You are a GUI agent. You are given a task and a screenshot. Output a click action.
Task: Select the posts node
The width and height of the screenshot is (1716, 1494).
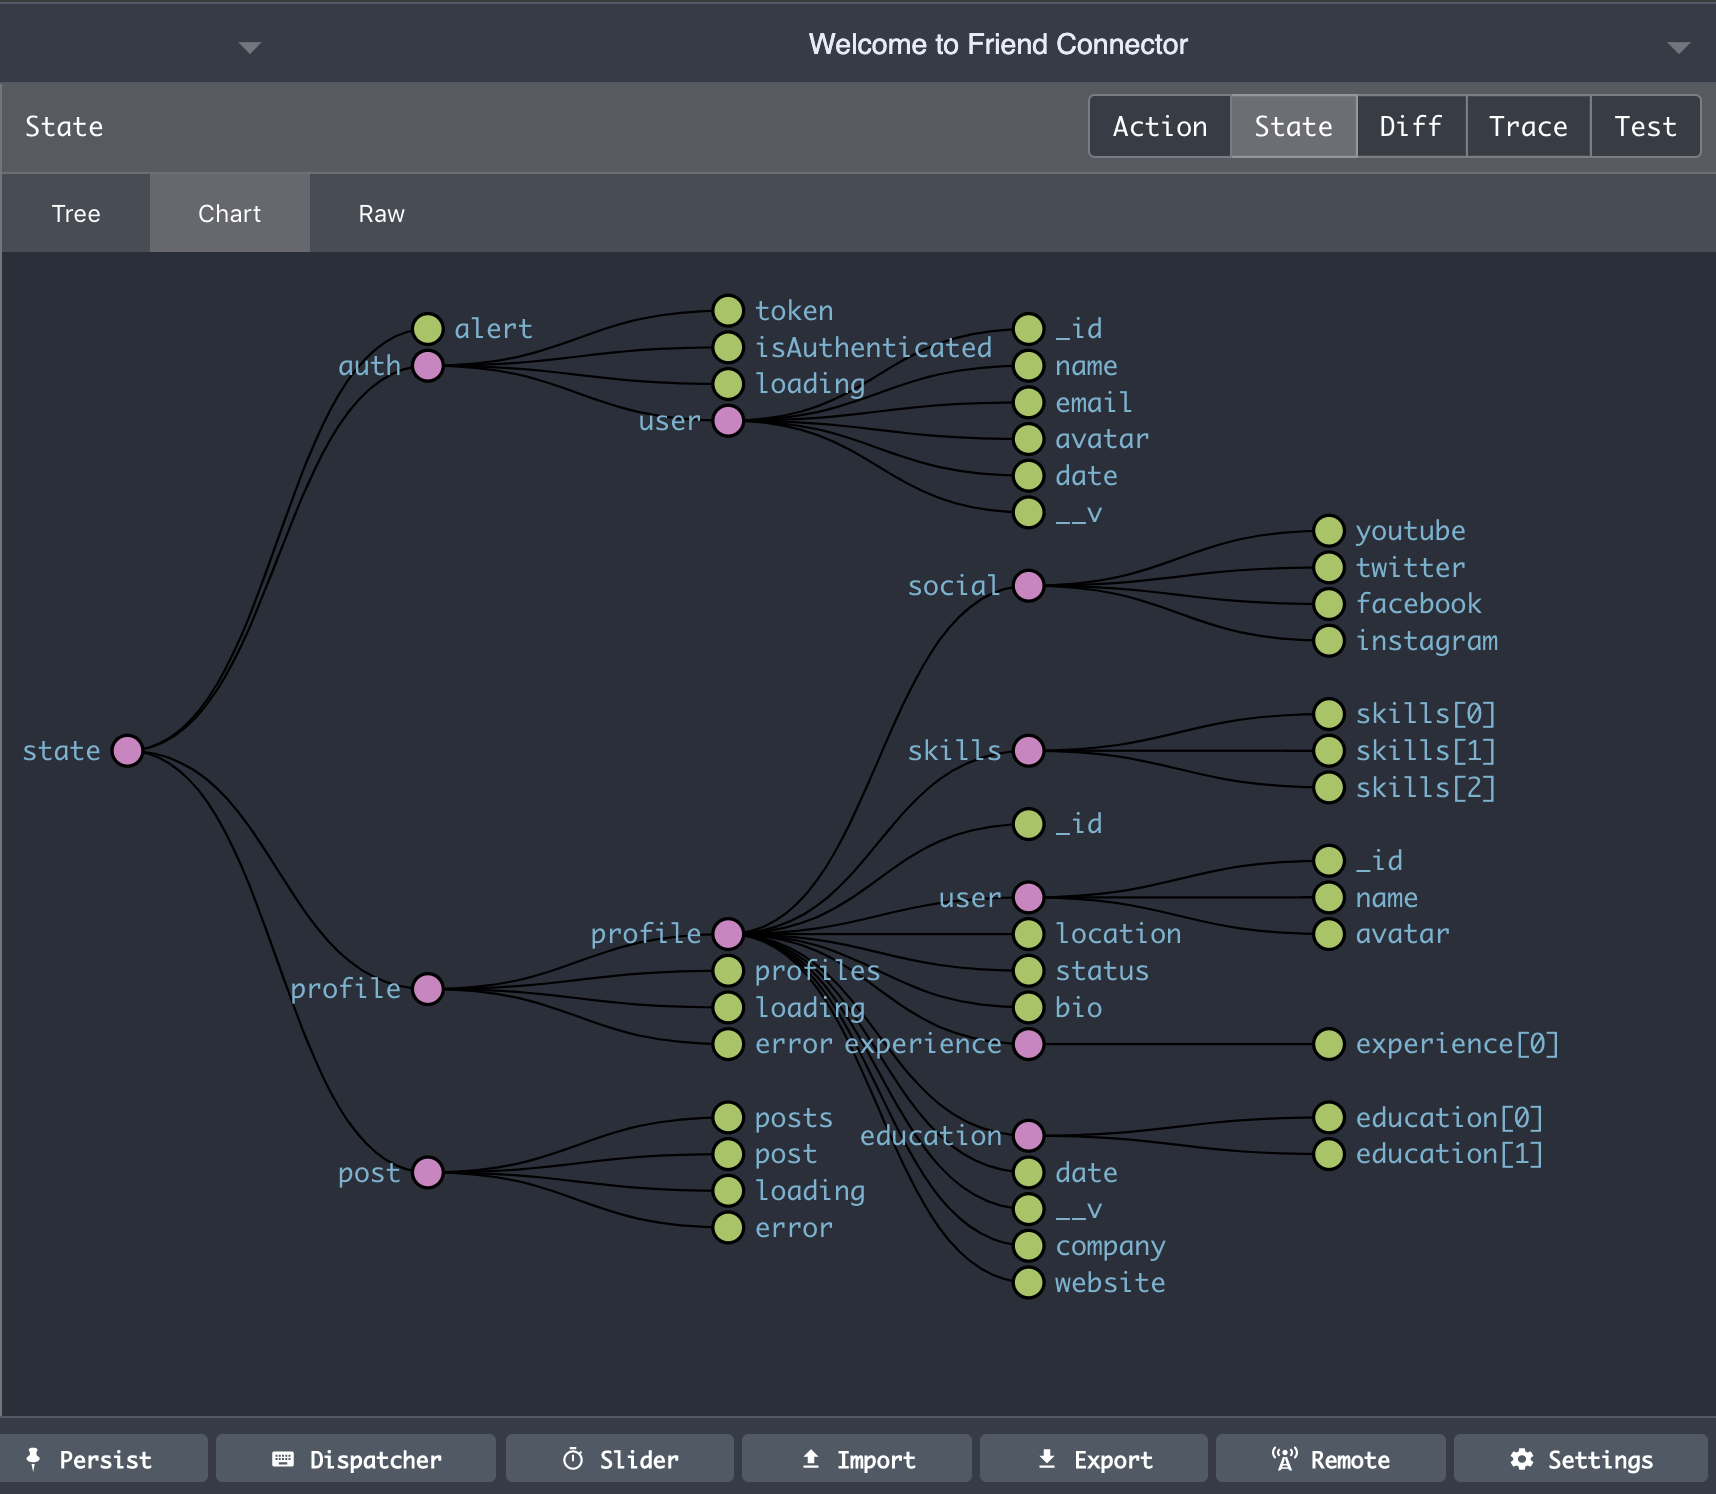point(728,1117)
